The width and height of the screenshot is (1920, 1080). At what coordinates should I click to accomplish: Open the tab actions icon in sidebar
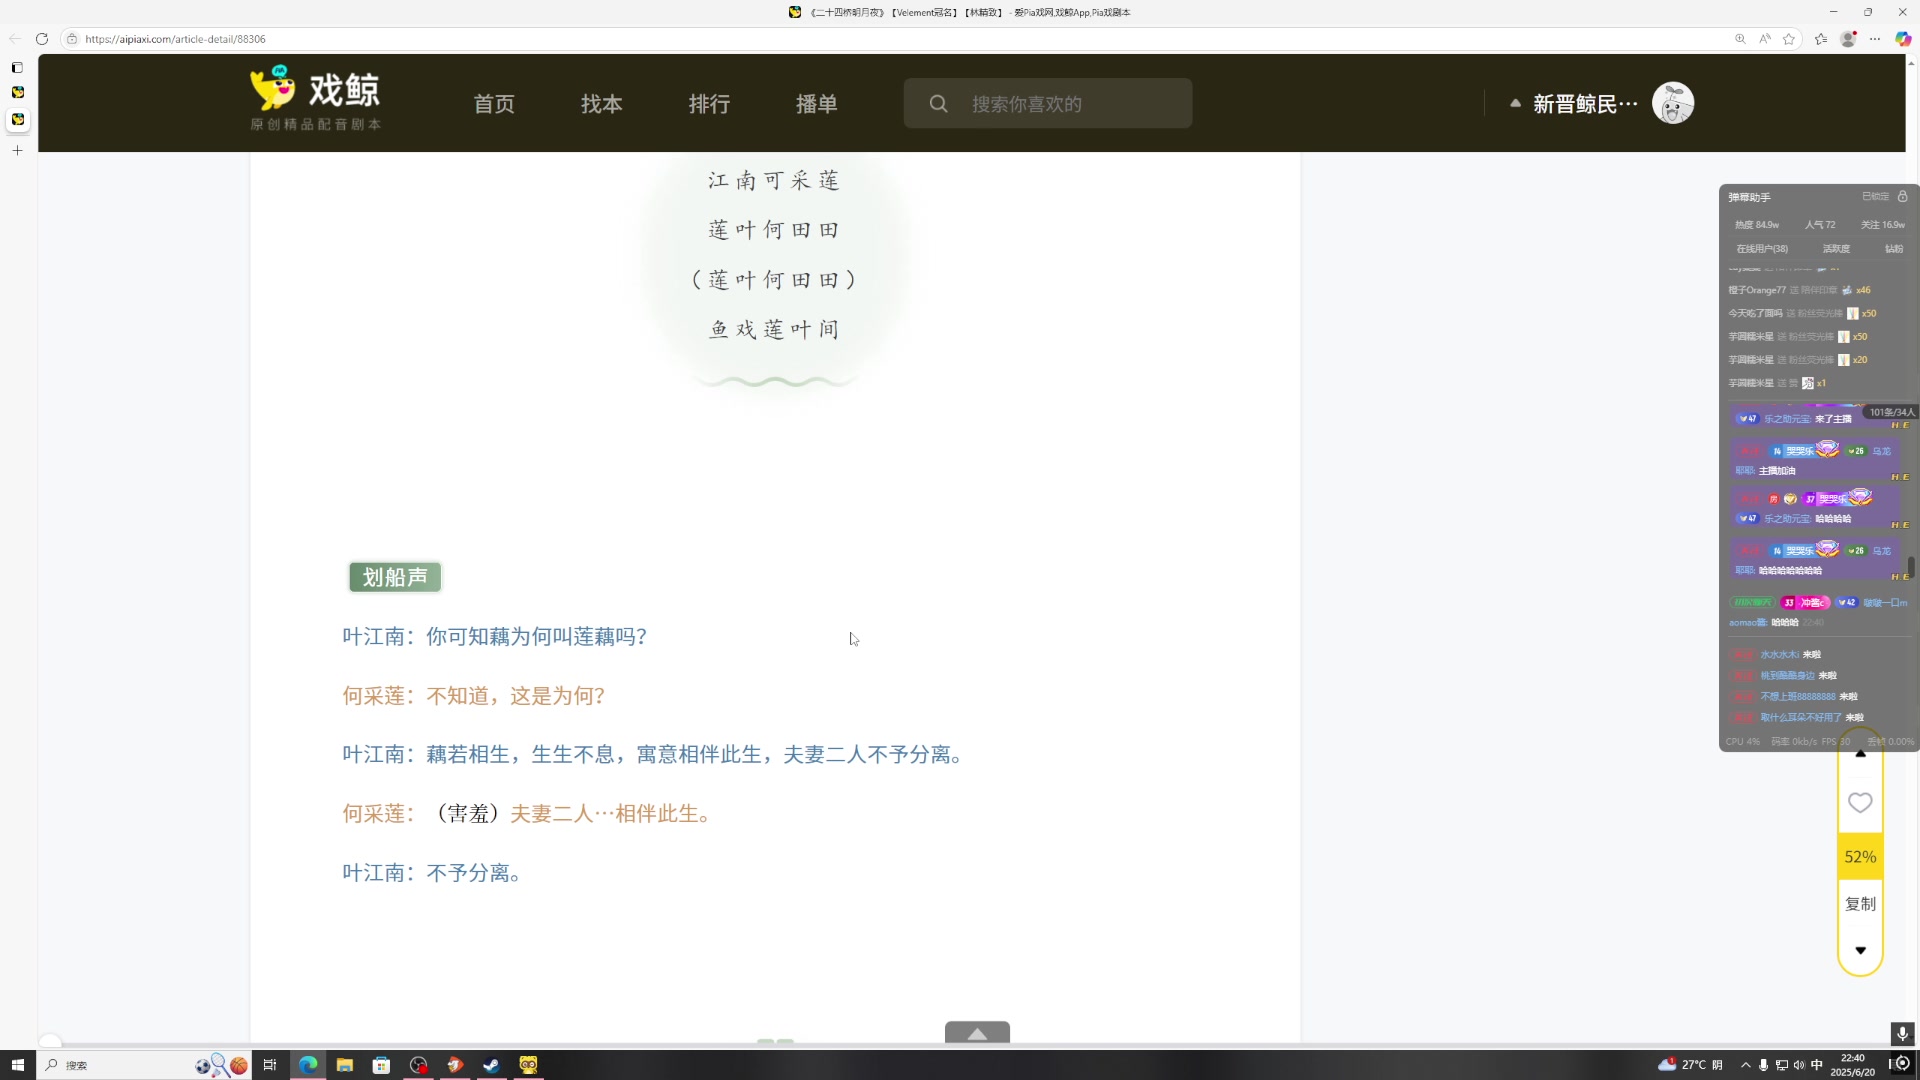click(17, 68)
